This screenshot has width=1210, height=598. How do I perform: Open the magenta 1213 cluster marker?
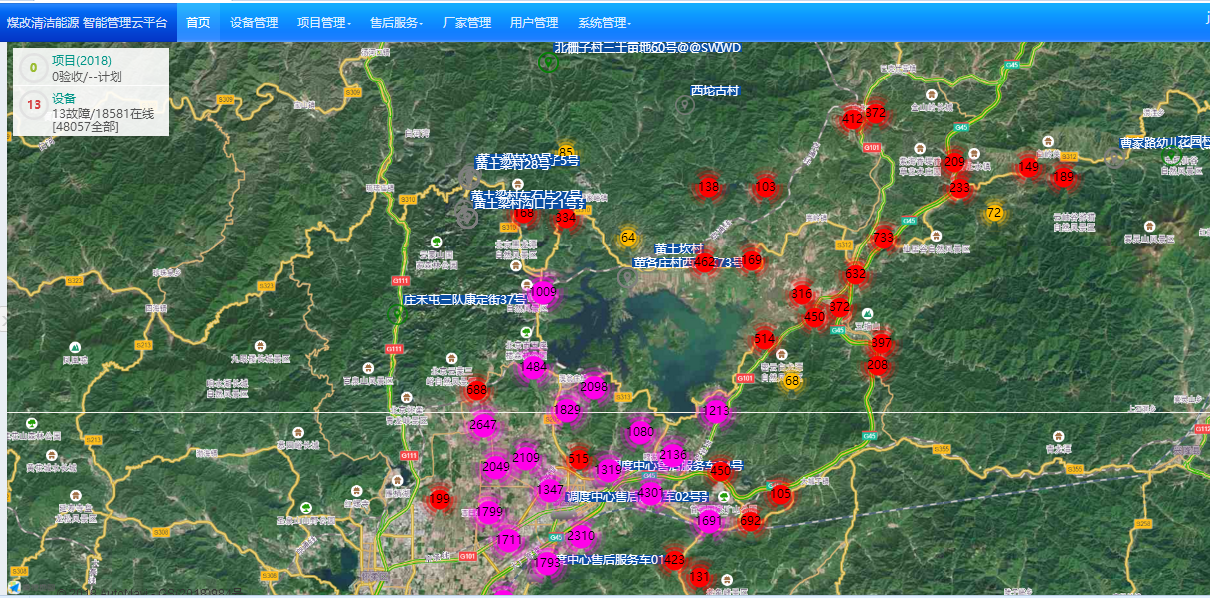pos(716,410)
